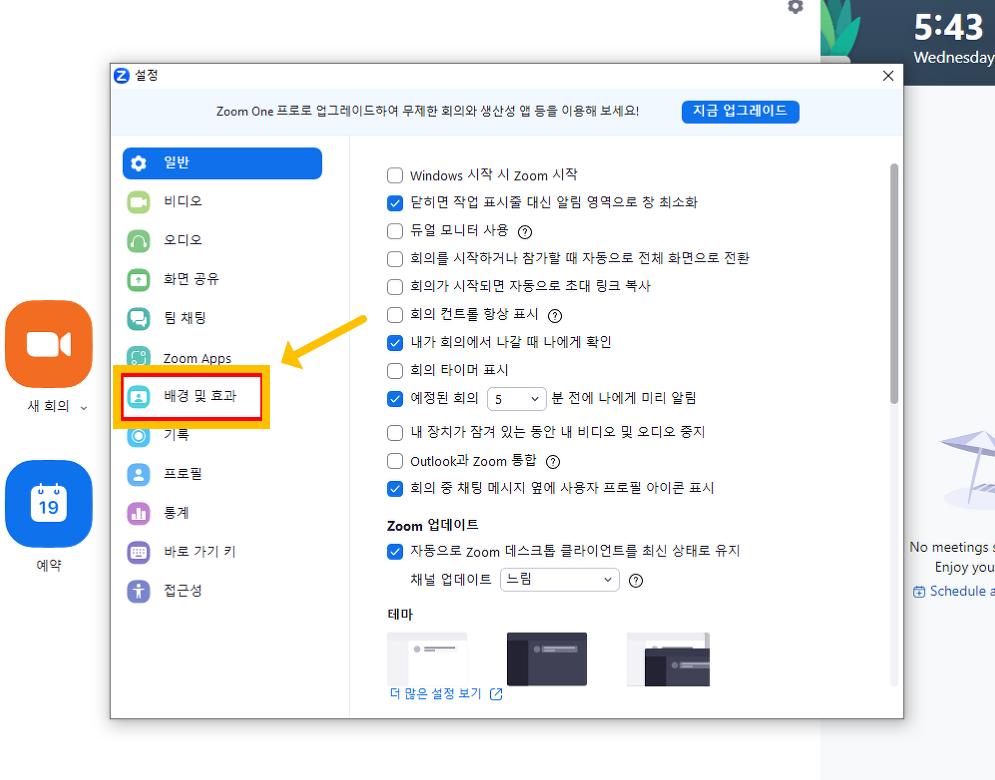The height and width of the screenshot is (780, 995).
Task: Open Zoom Apps settings tab
Action: (222, 357)
